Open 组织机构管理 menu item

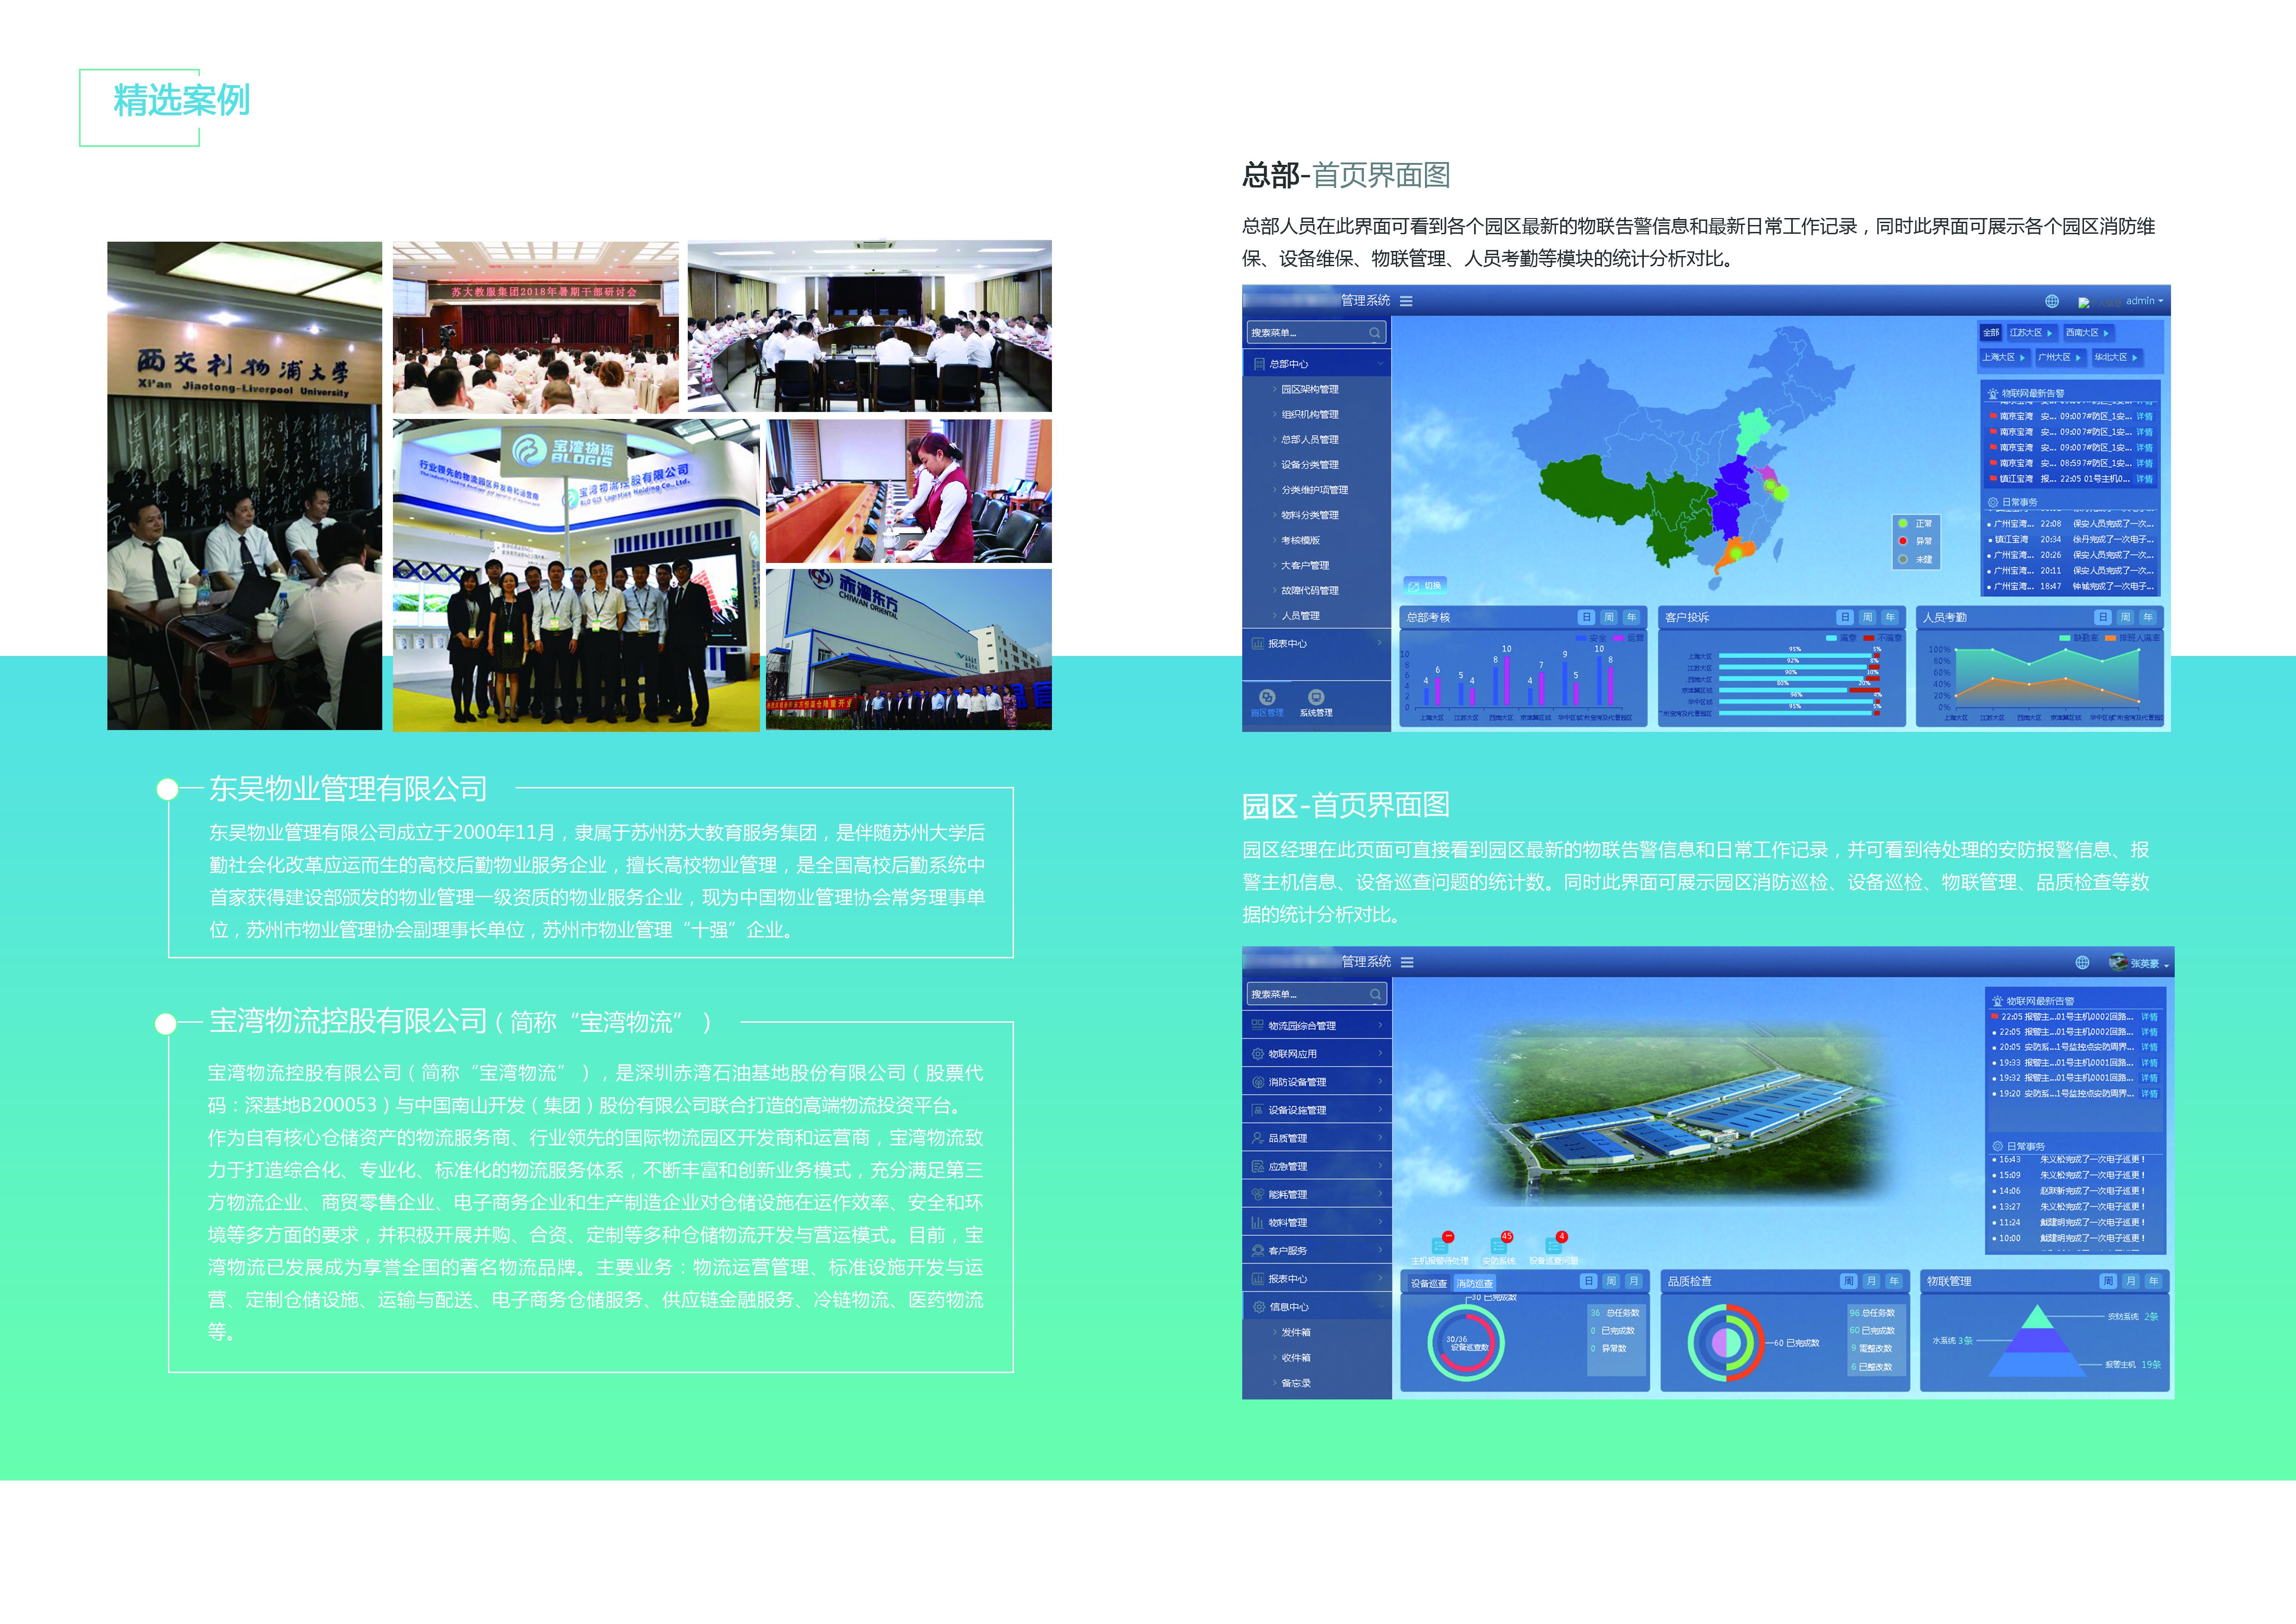tap(1310, 414)
